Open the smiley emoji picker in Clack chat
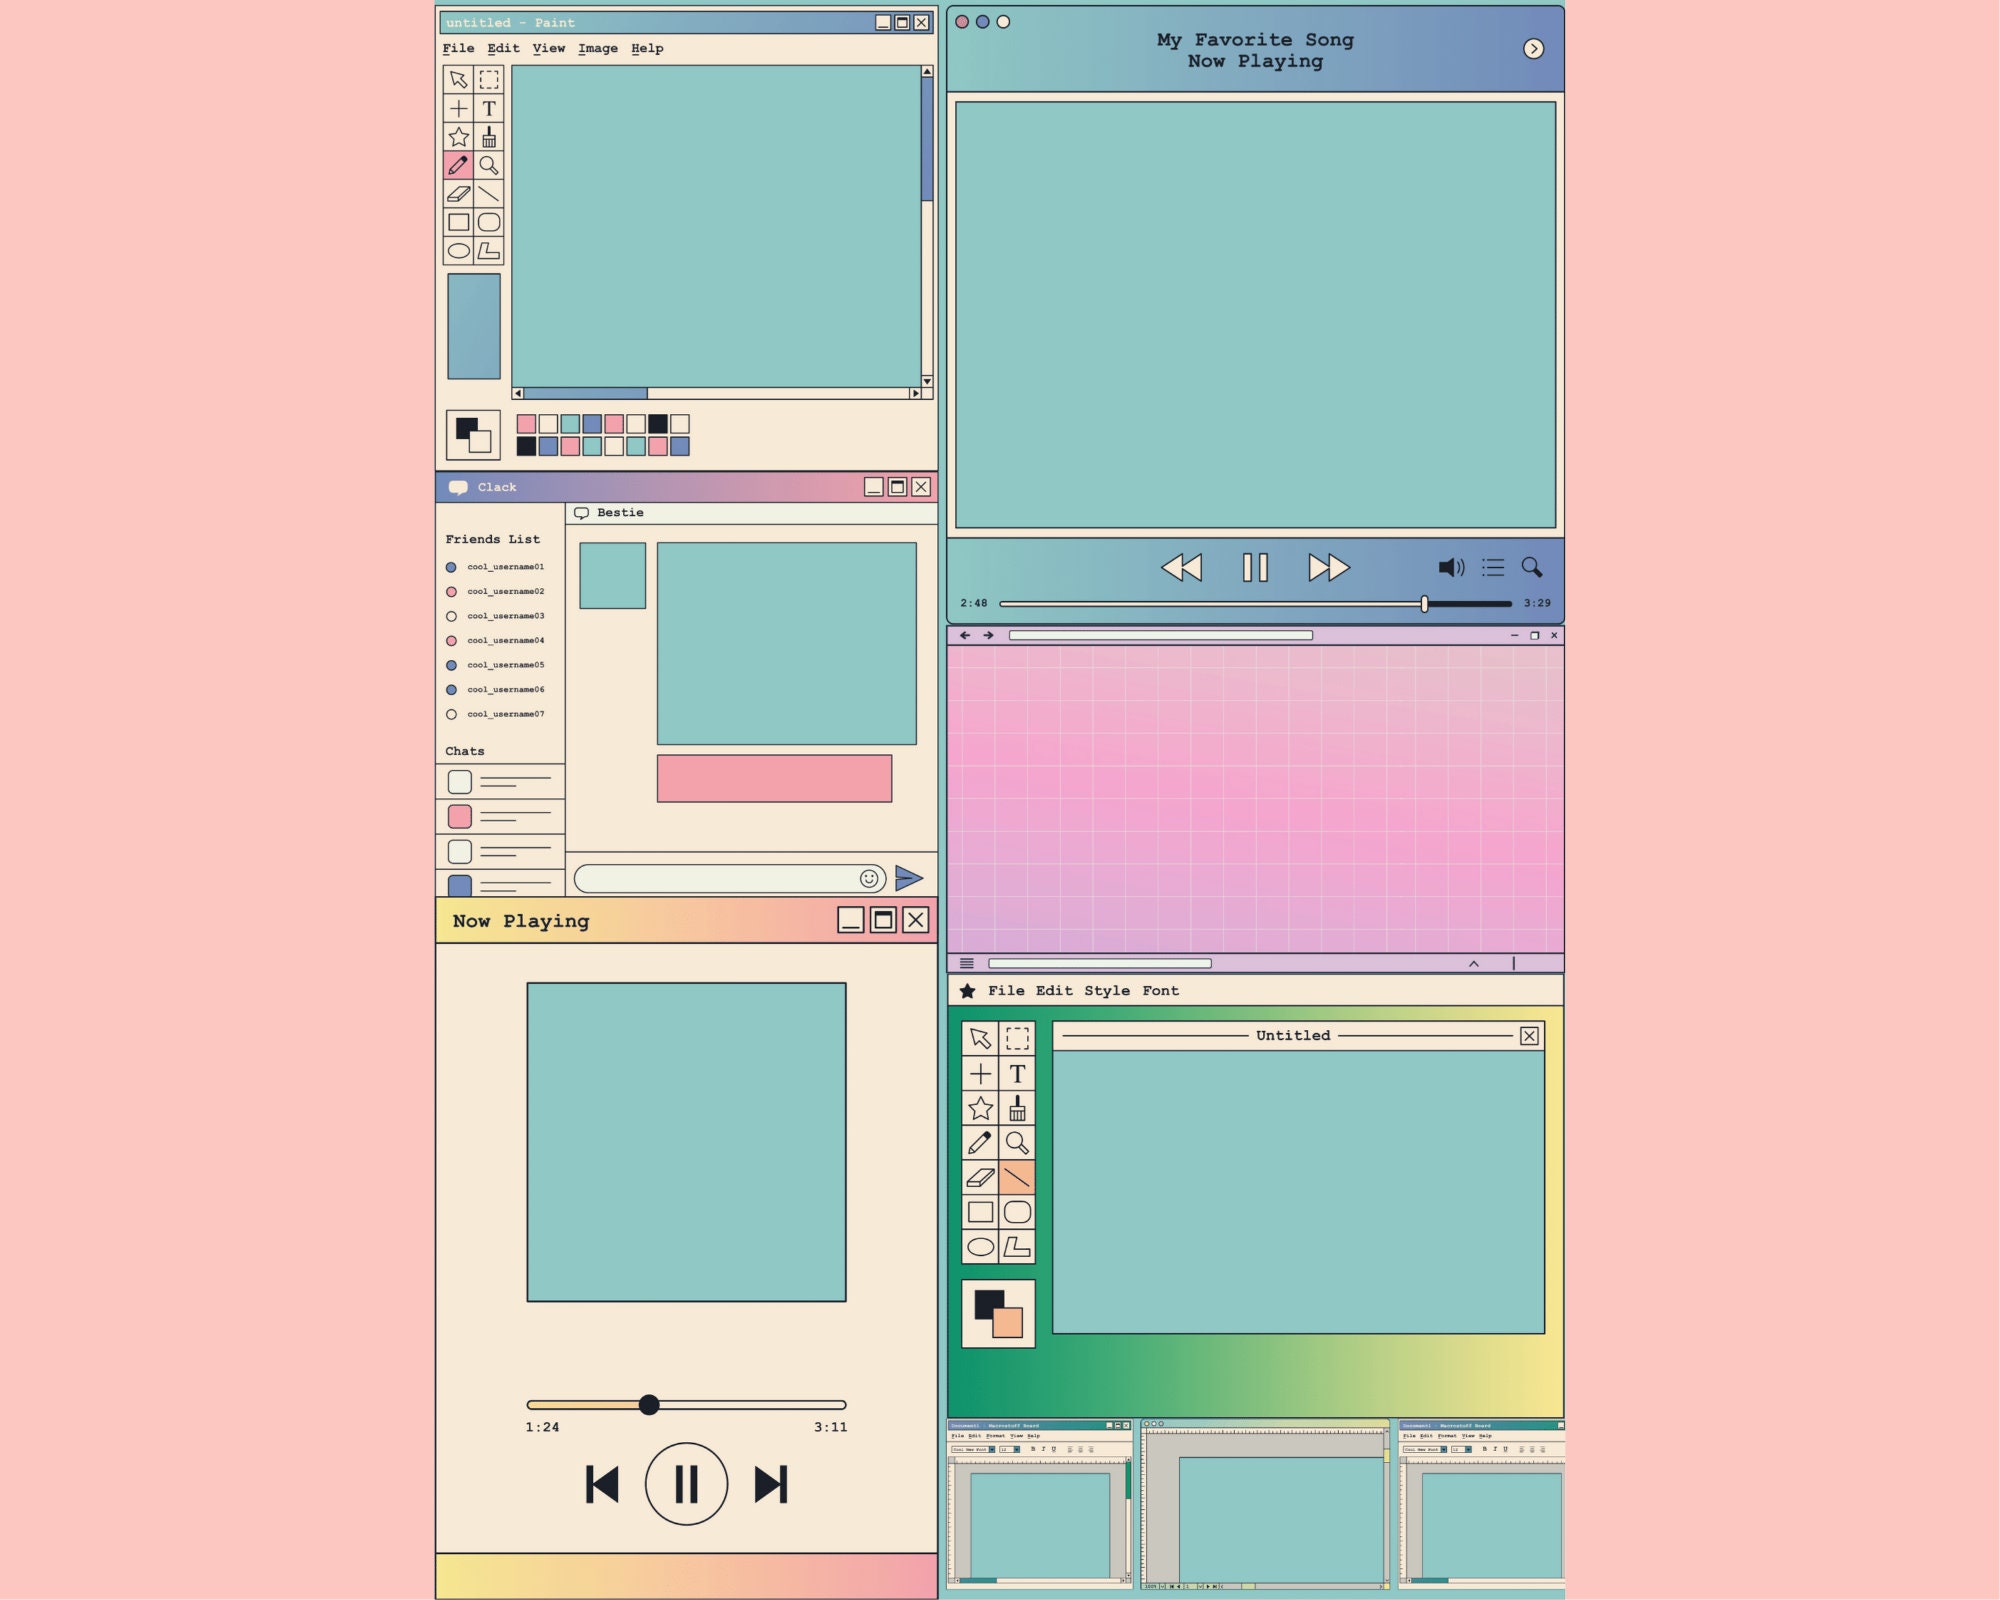2000x1600 pixels. click(868, 877)
